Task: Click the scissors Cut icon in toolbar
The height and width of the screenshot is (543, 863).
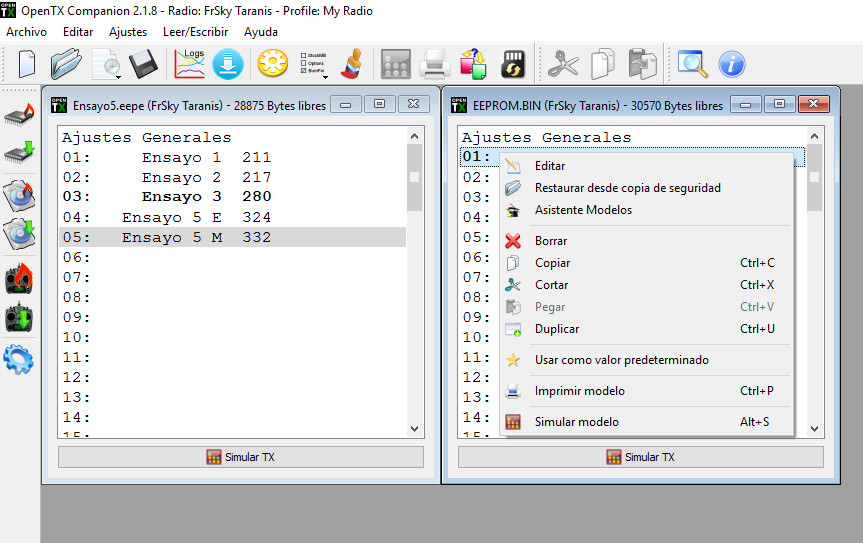Action: [563, 64]
